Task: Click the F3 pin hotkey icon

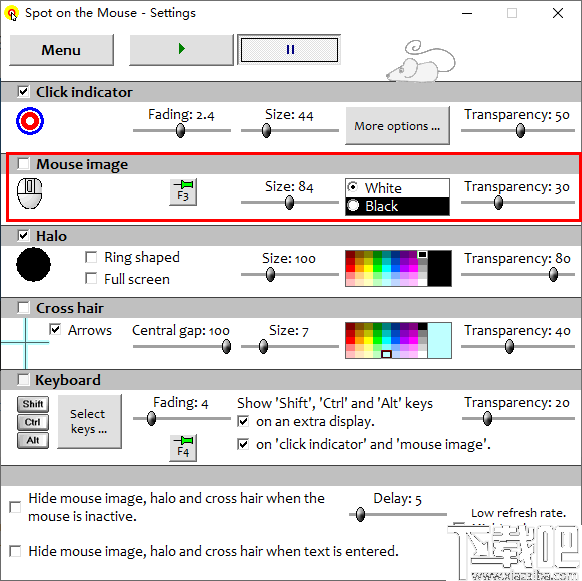Action: 183,192
